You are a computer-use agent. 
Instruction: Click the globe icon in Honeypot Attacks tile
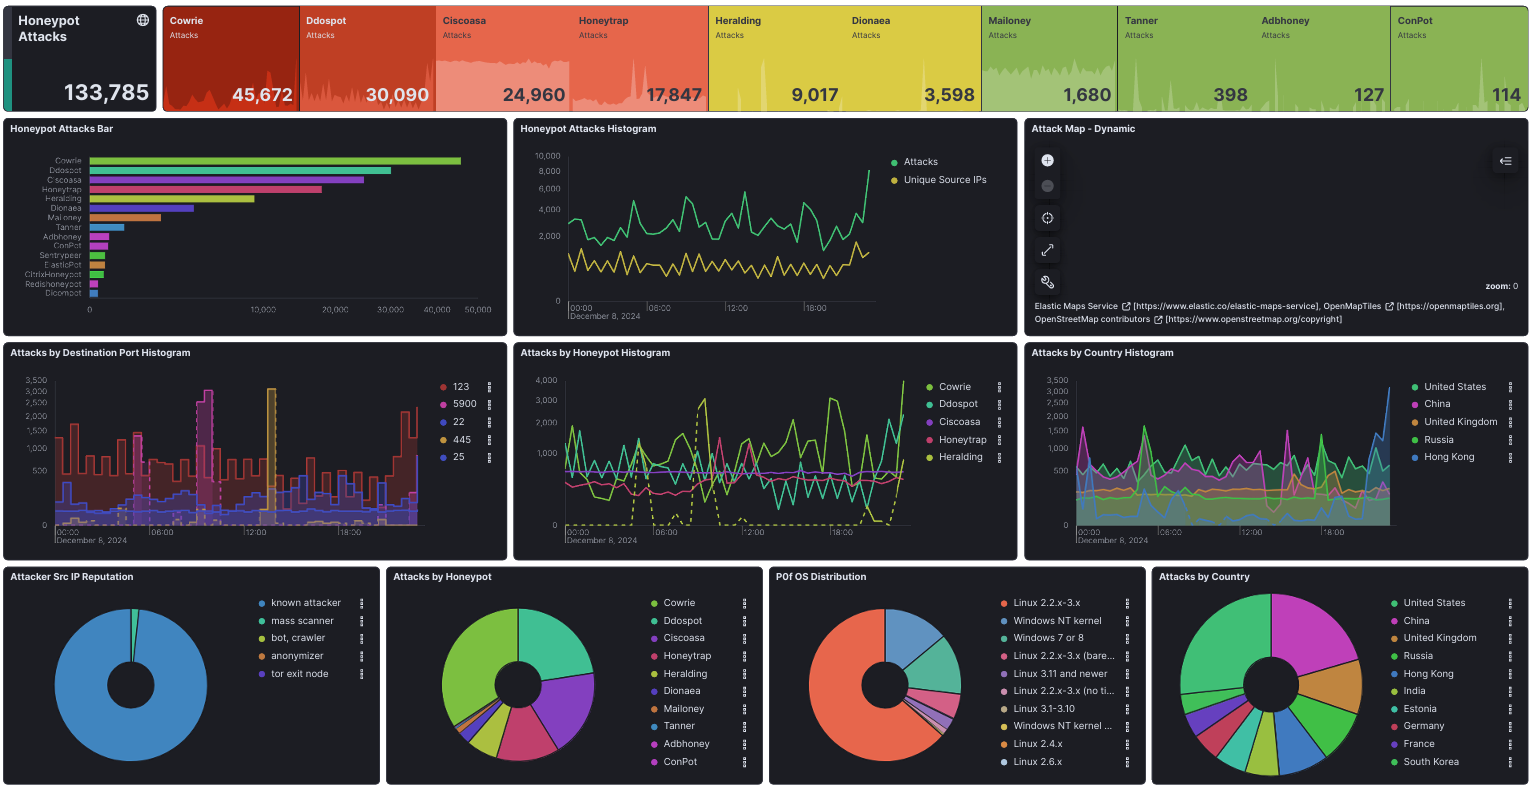coord(143,20)
